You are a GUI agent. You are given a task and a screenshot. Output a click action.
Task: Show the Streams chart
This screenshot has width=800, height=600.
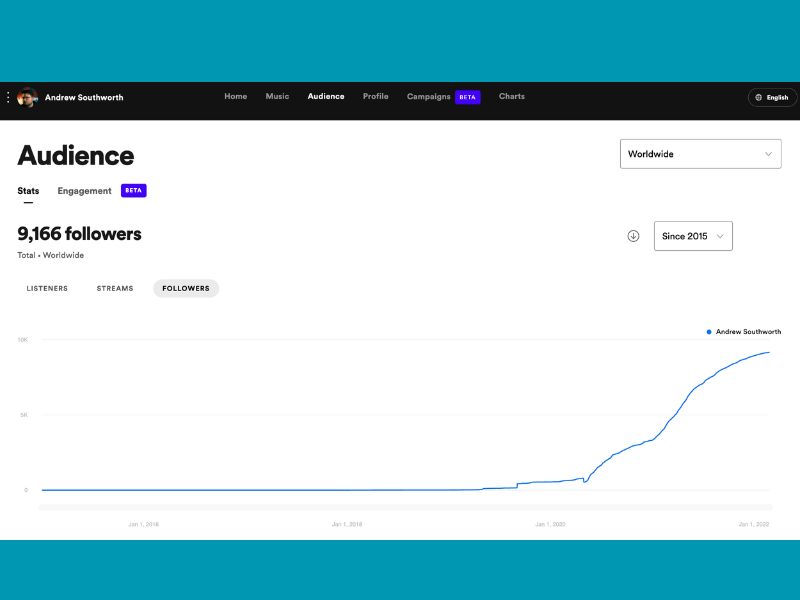(115, 288)
